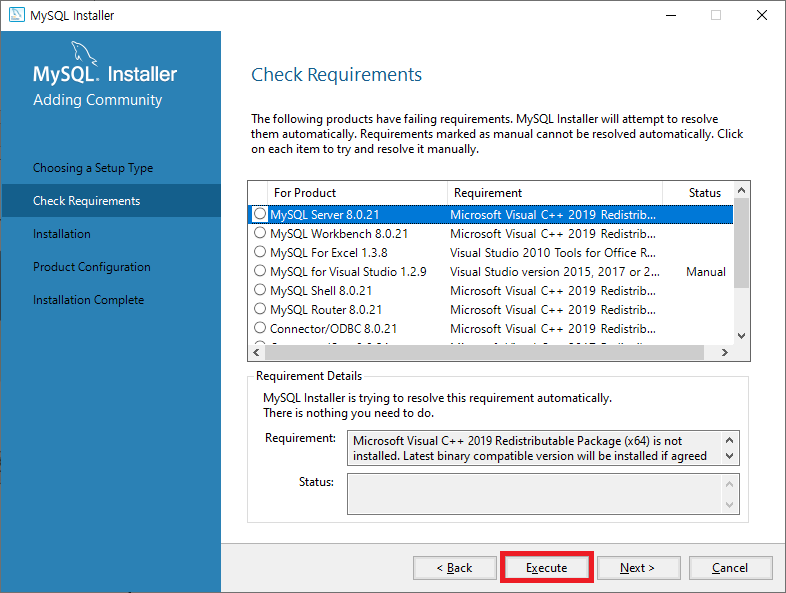Click the MySQL Shell 8.0.21 product name
Viewport: 786px width, 593px height.
(321, 291)
